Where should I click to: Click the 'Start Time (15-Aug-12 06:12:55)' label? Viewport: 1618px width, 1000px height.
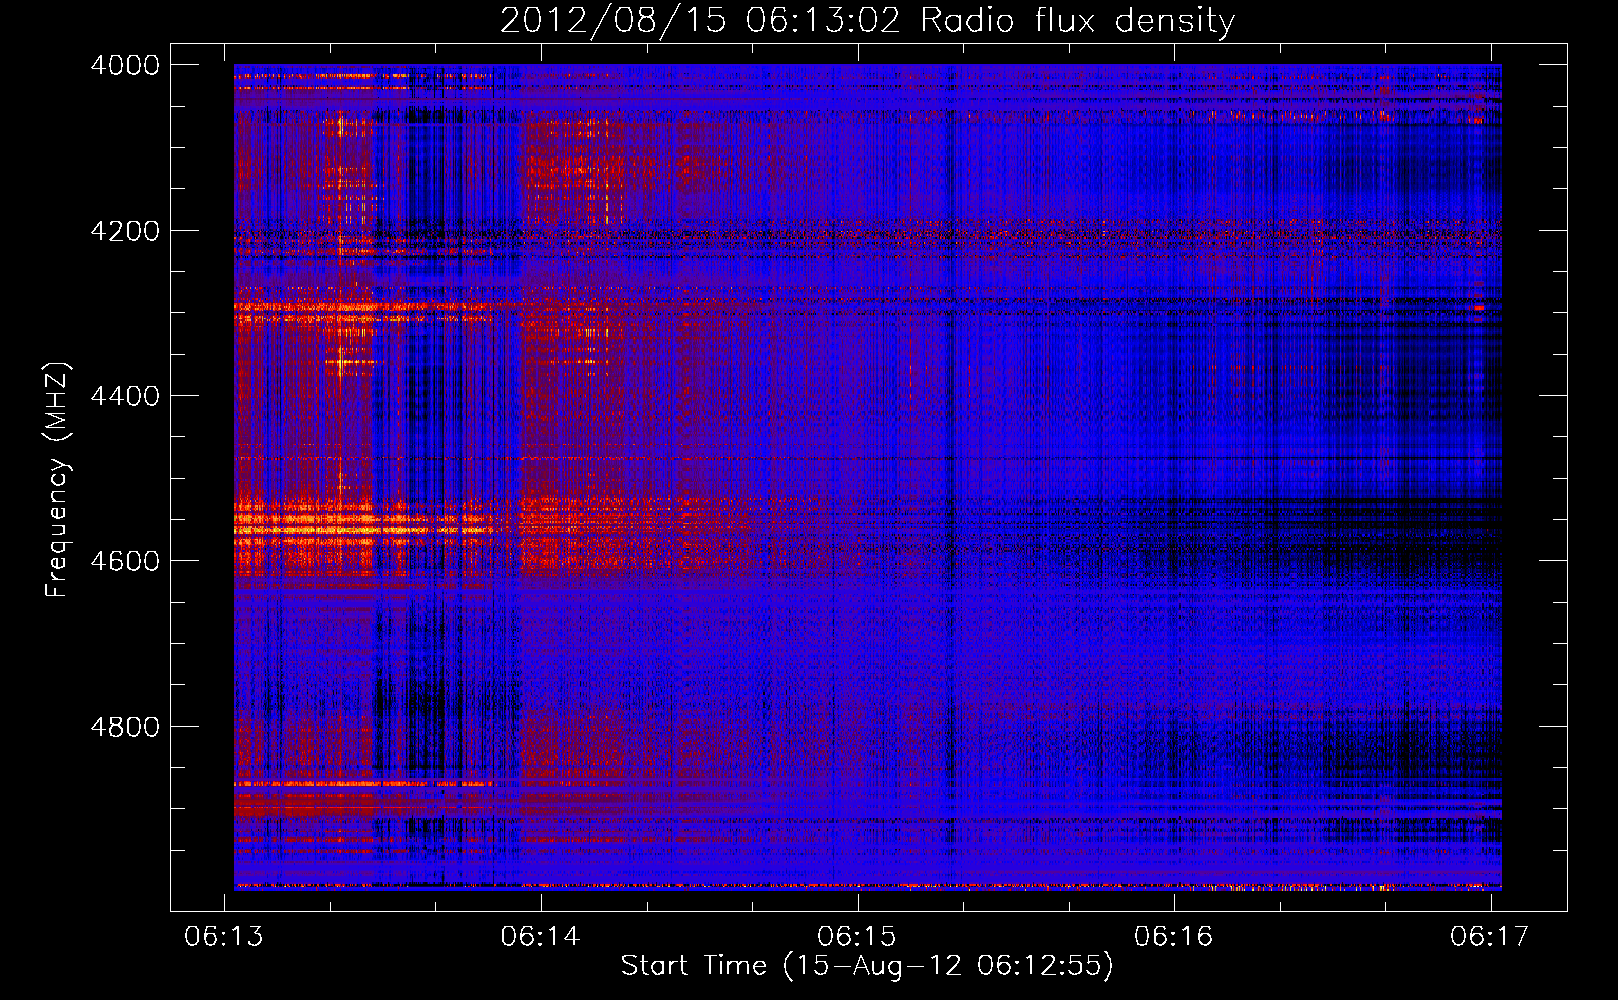[x=867, y=966]
